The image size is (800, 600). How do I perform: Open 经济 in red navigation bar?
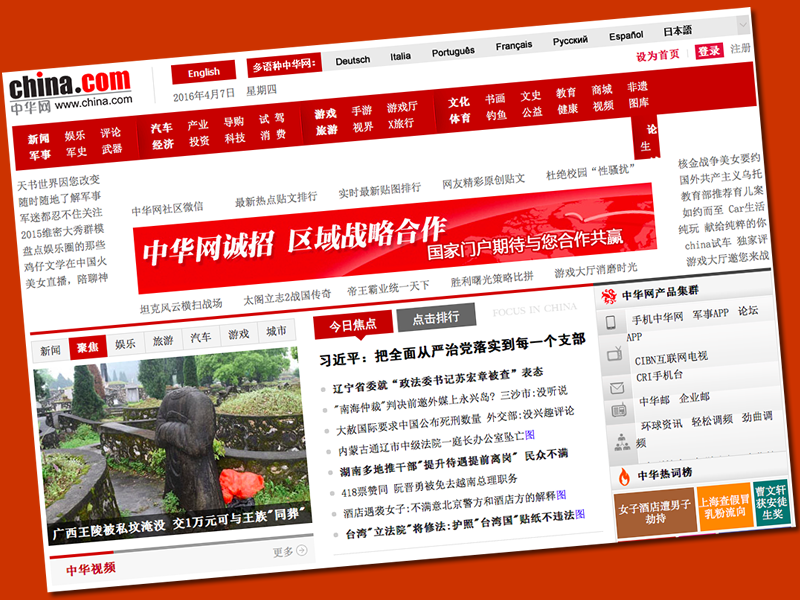163,144
